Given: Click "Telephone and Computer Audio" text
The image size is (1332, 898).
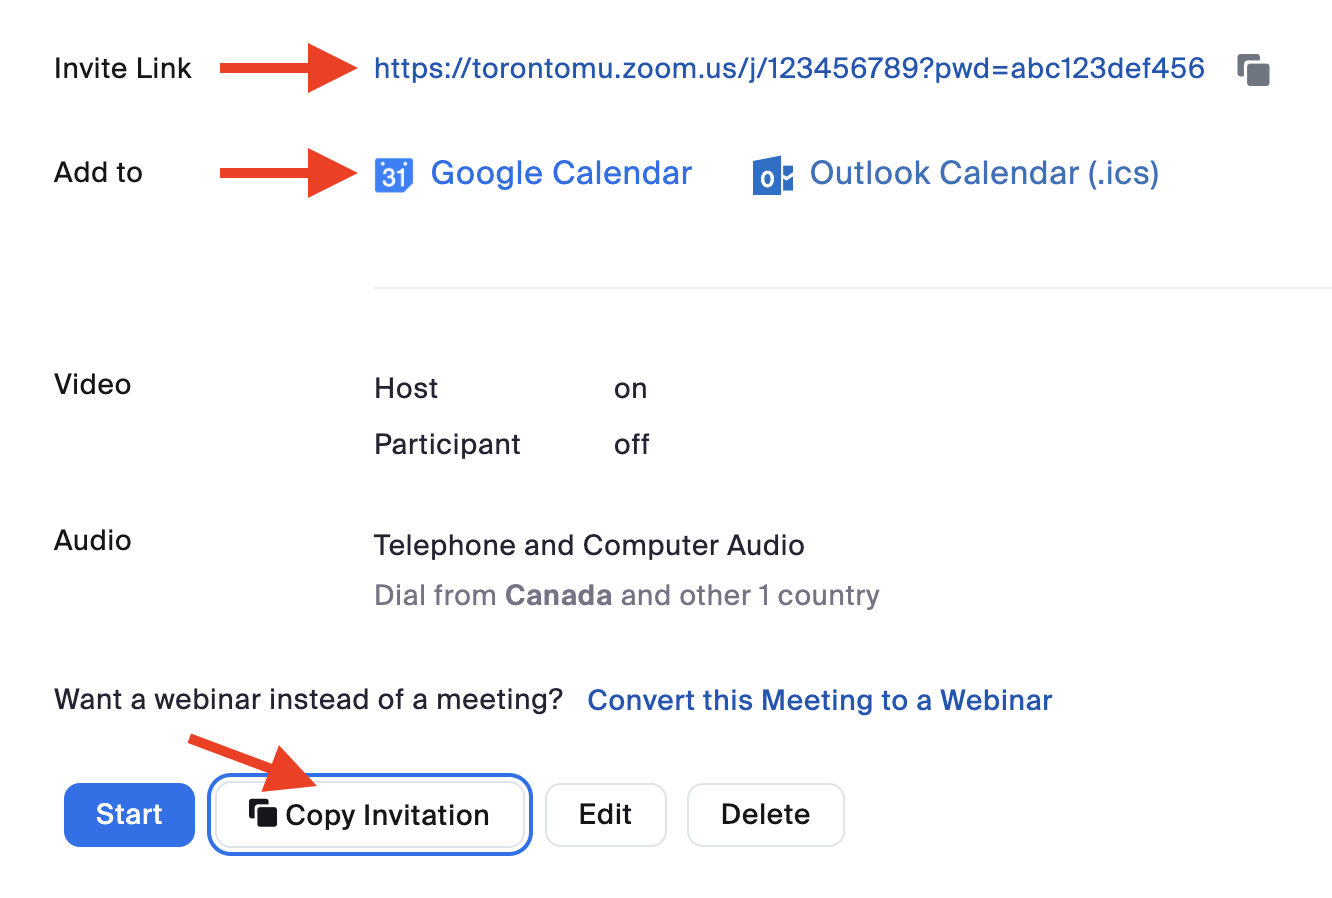Looking at the screenshot, I should coord(589,545).
